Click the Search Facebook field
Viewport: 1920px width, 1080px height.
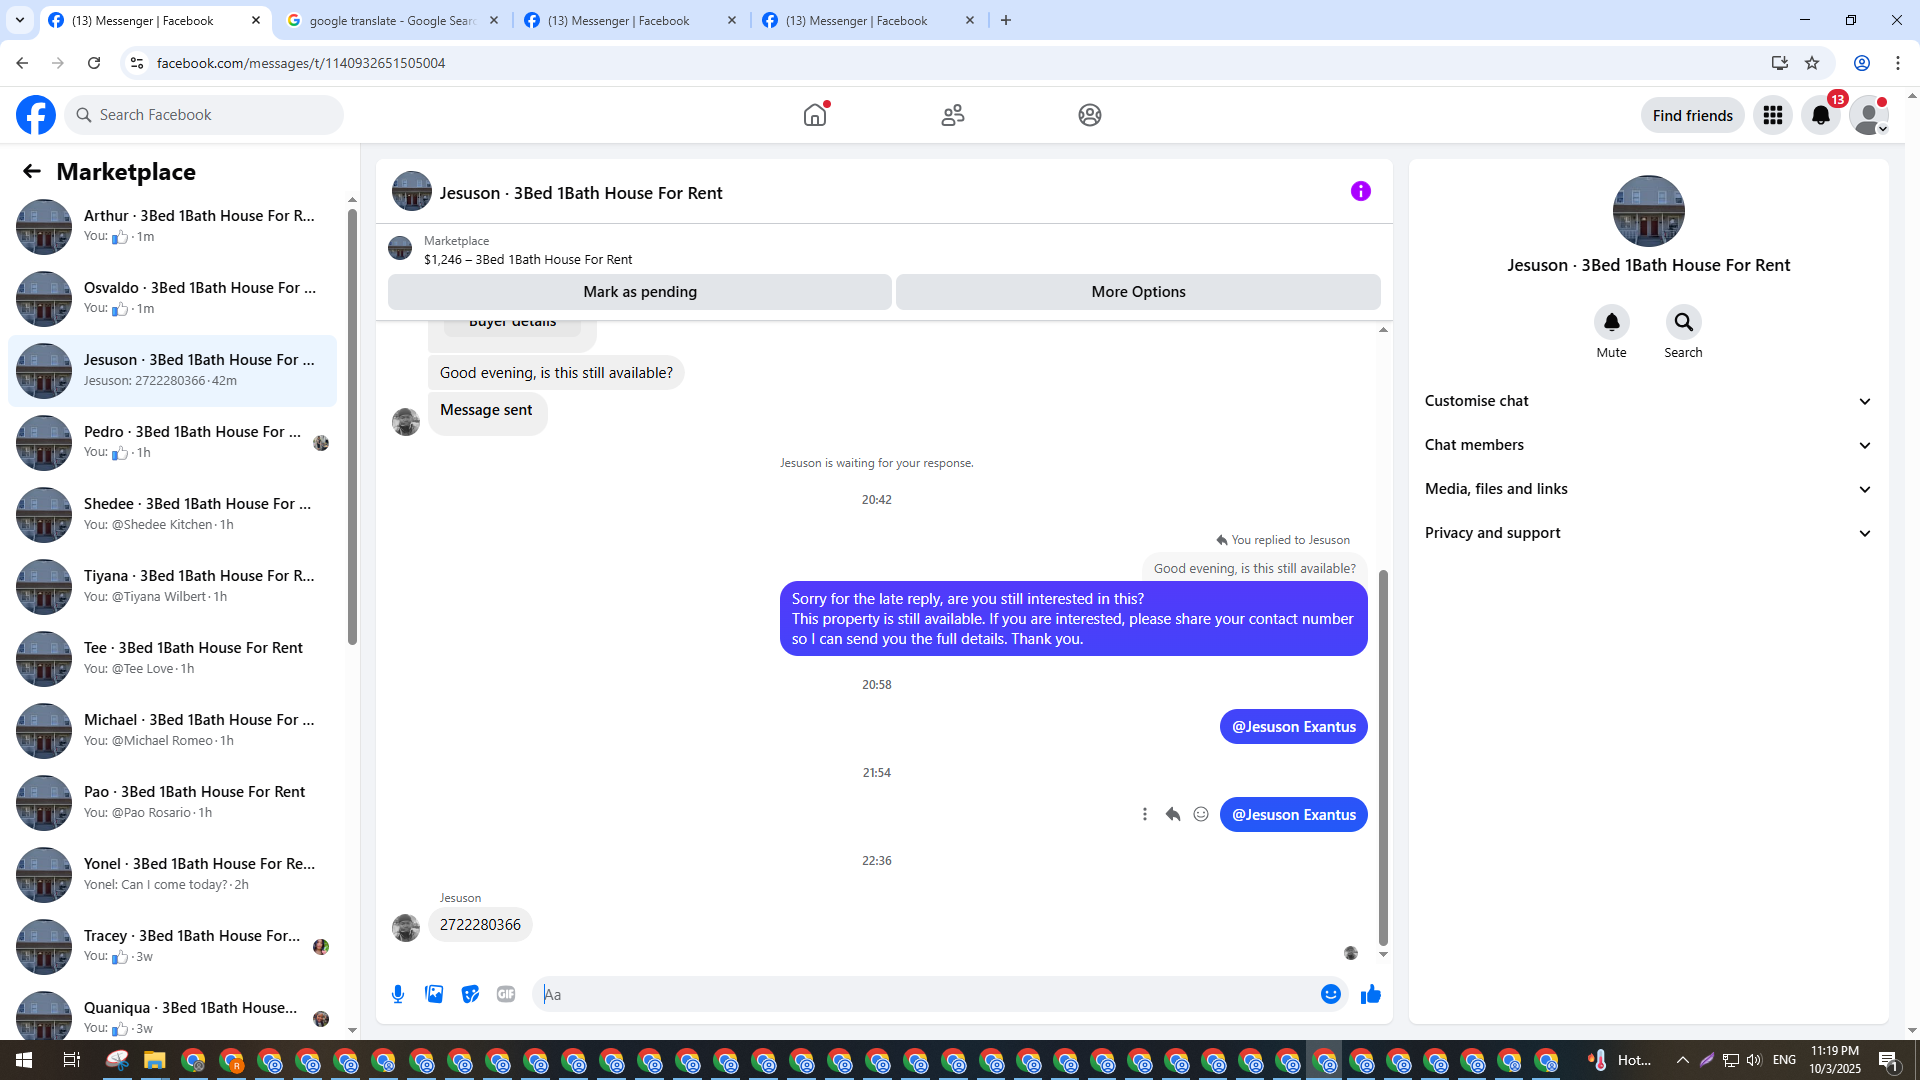tap(204, 115)
